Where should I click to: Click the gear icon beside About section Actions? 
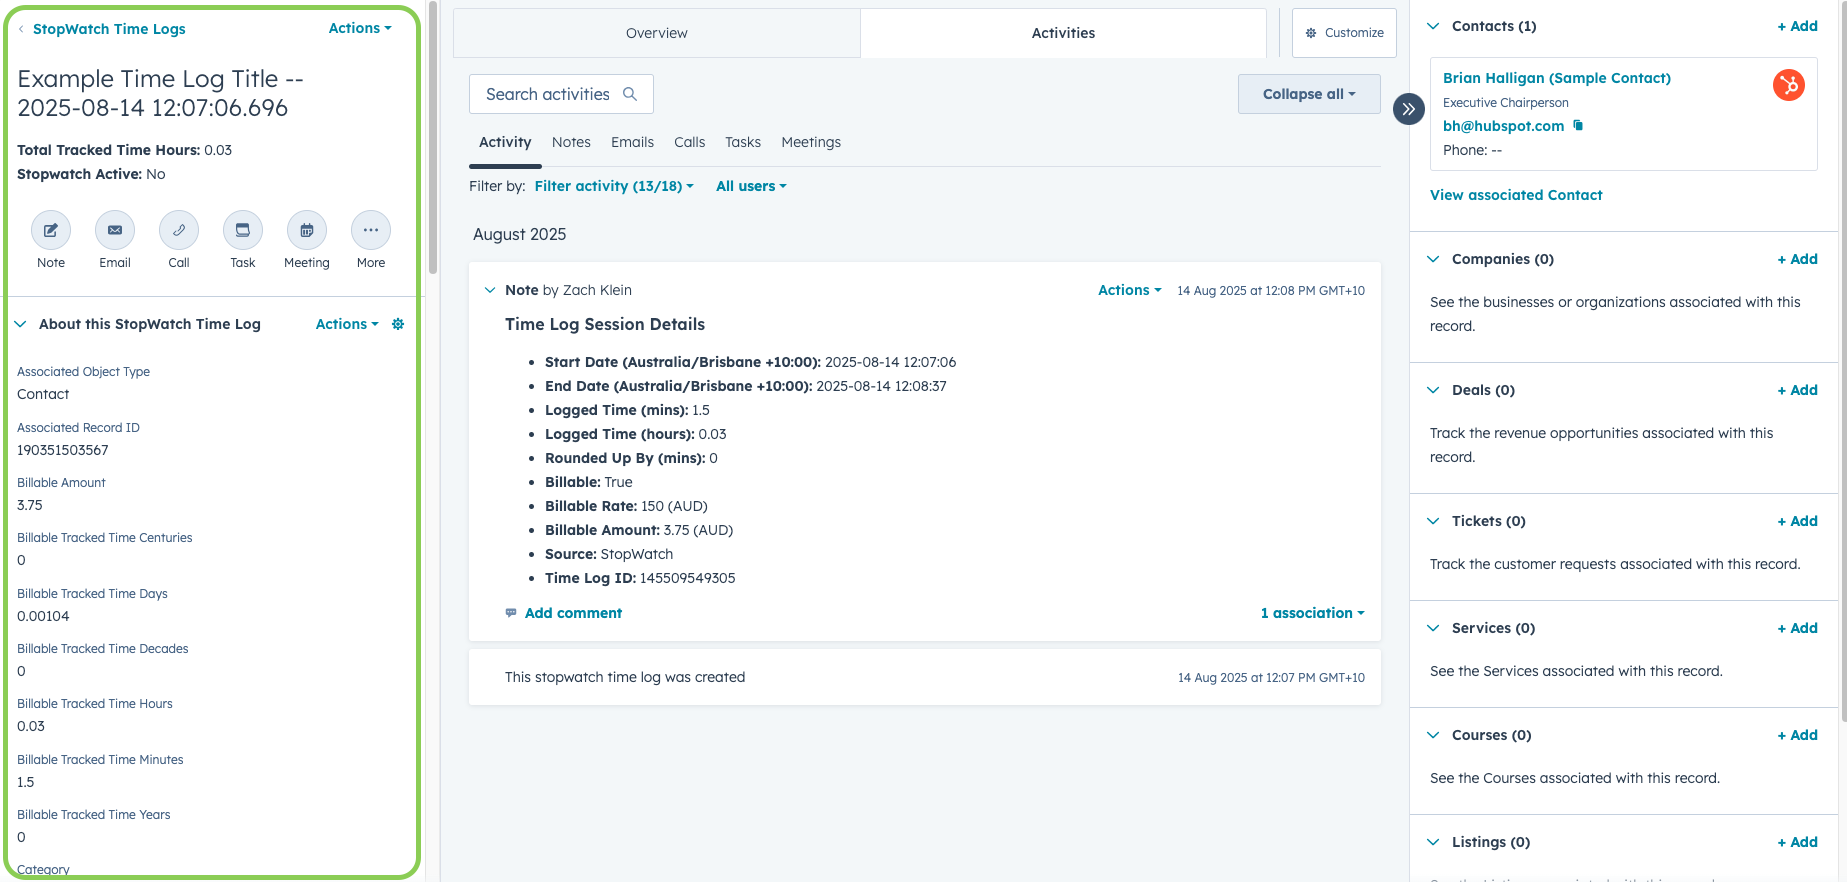point(398,324)
